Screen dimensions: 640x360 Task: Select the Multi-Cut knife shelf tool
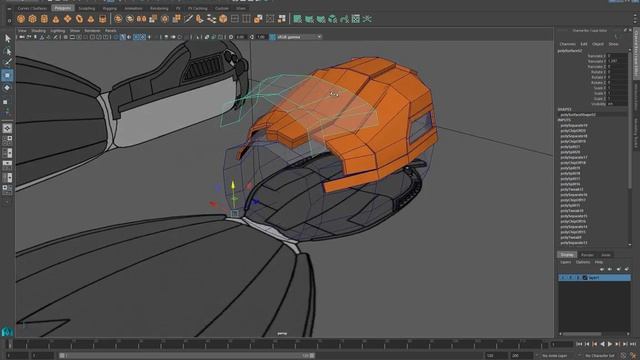188,19
